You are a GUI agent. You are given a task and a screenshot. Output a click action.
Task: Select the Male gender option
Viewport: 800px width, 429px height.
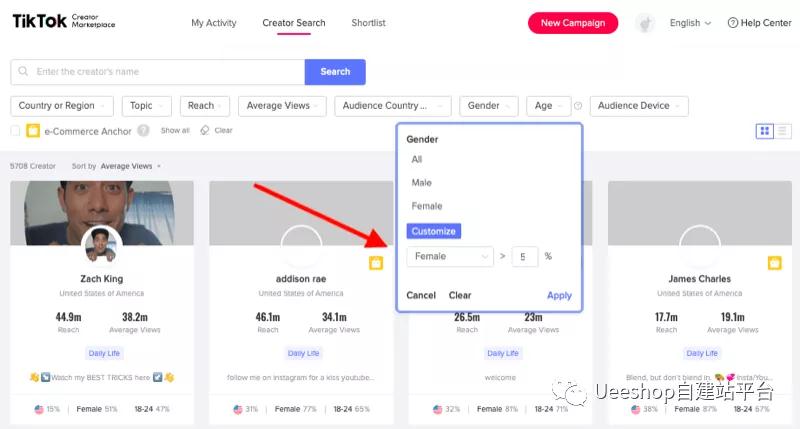[x=421, y=183]
